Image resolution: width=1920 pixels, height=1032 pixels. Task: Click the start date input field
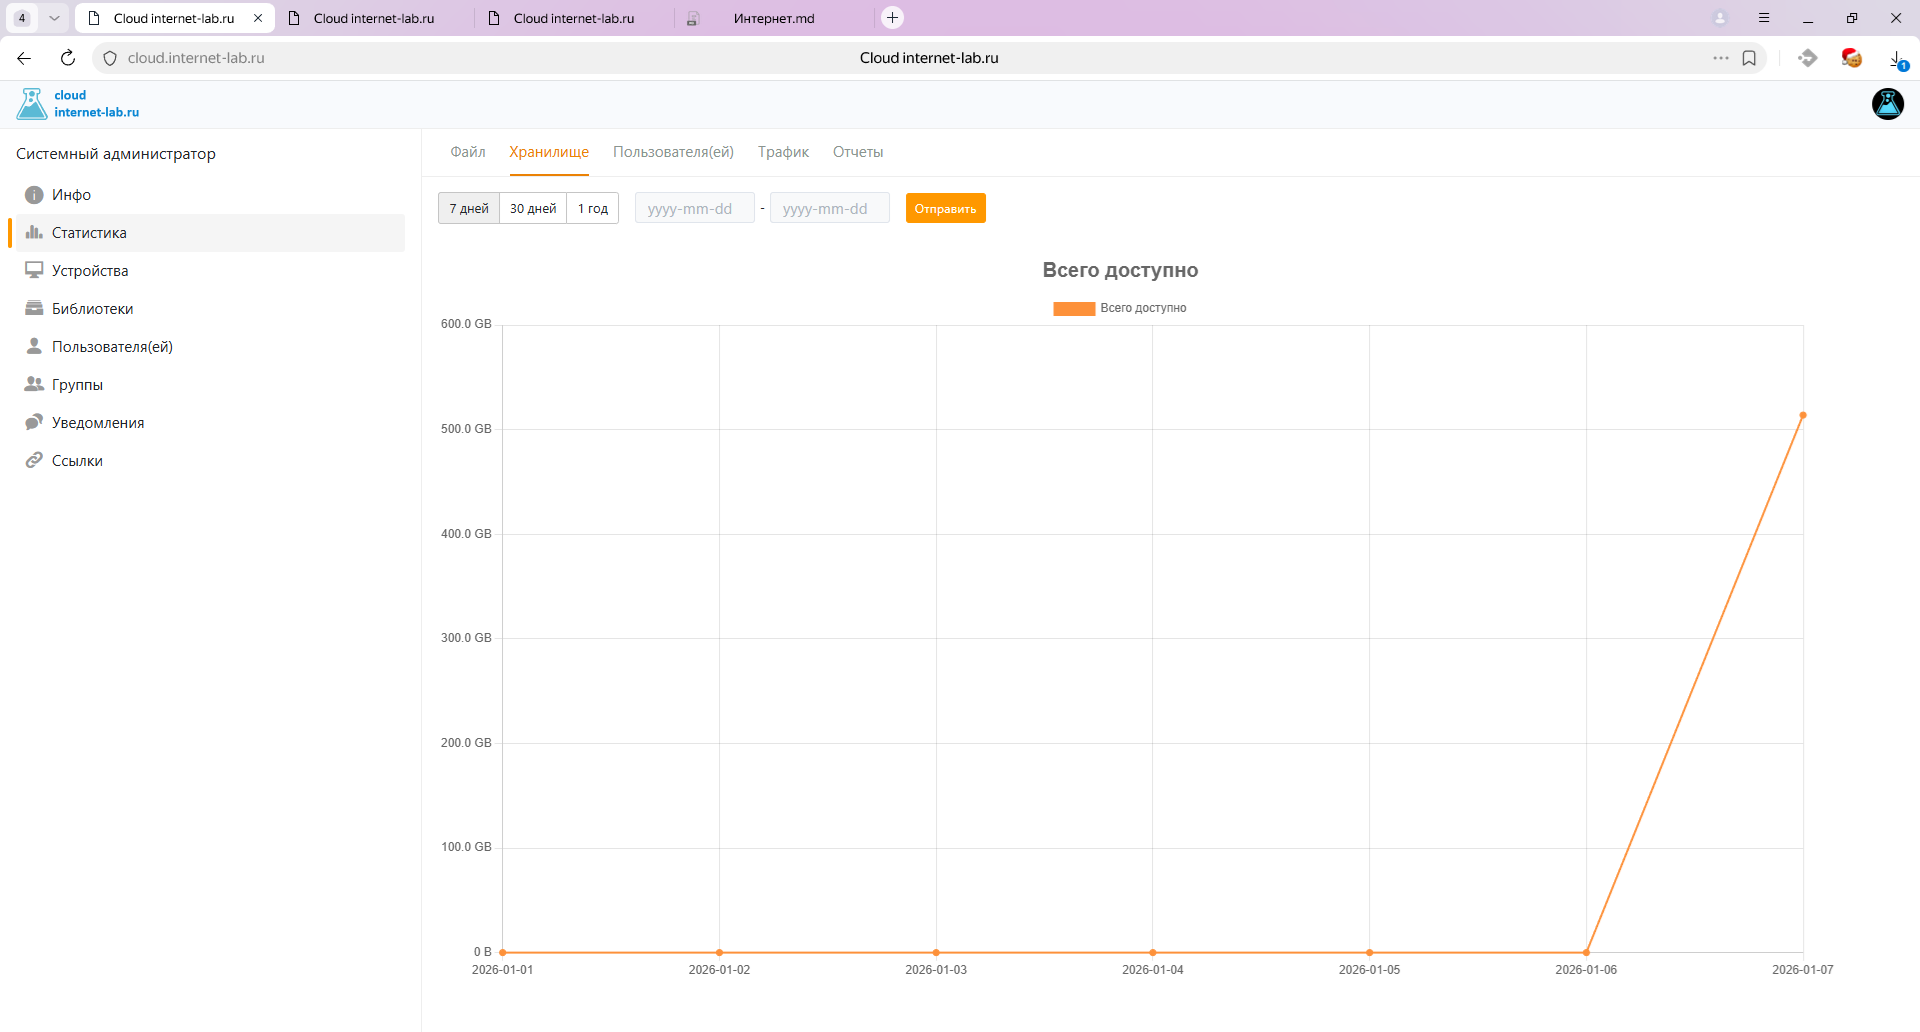coord(694,208)
